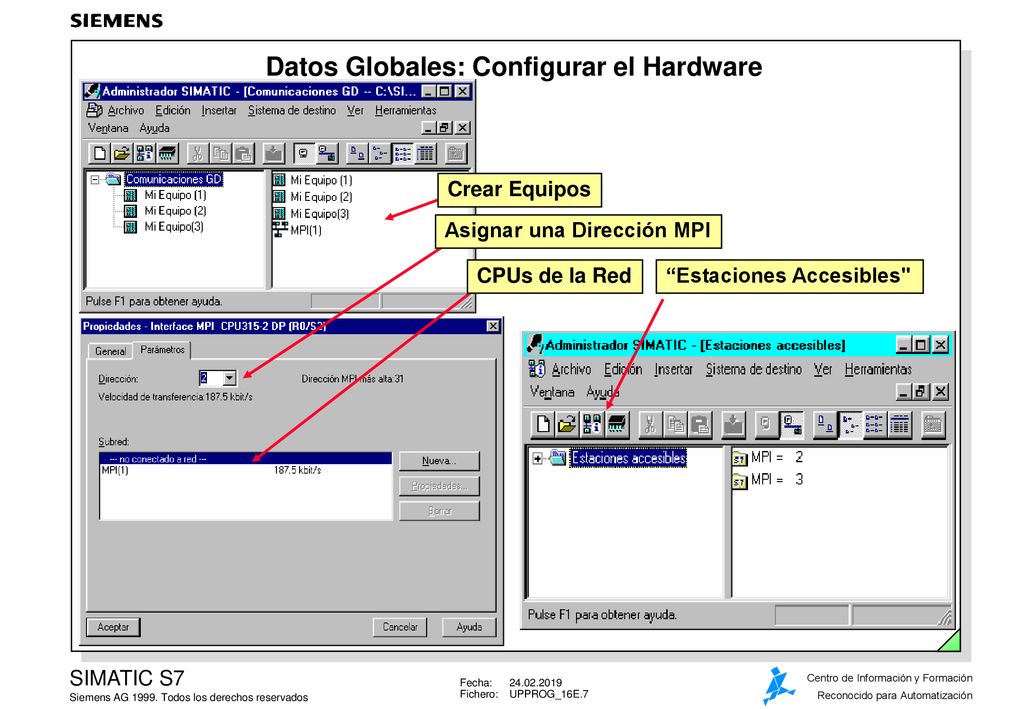Click Accessible Nodes icon in Estaciones accesibles toolbar
The image size is (1024, 709).
coord(592,424)
